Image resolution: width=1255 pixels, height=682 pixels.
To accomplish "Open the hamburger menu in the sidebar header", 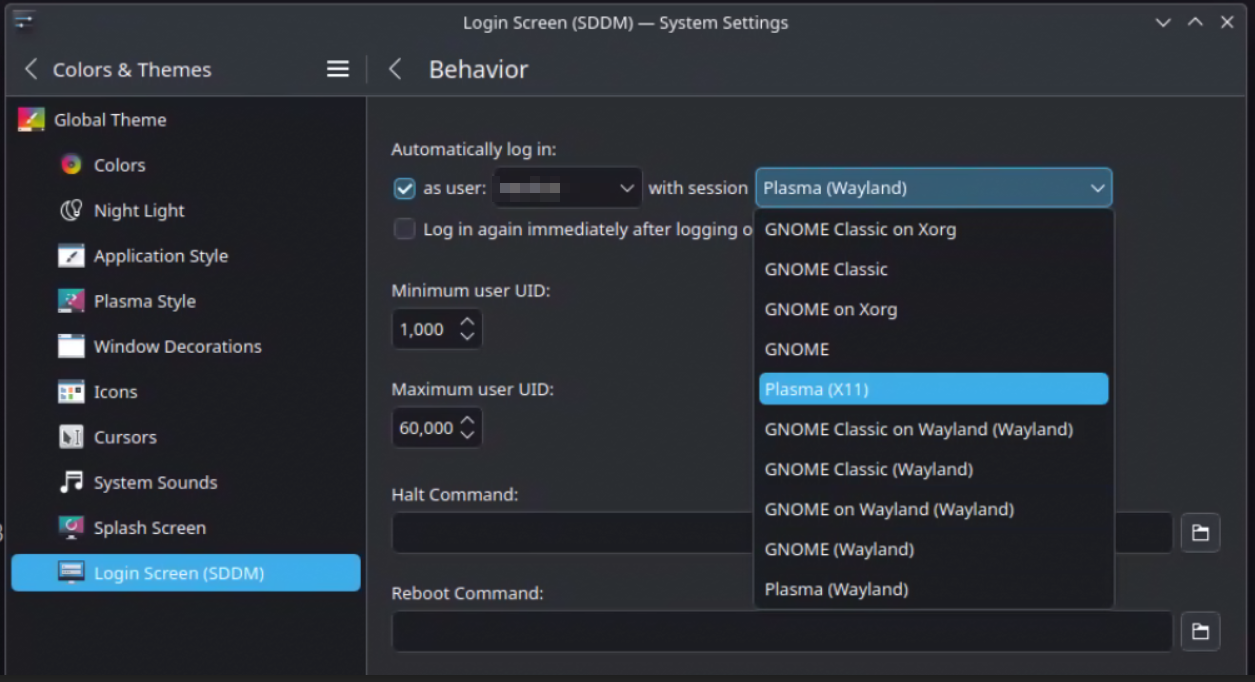I will point(337,69).
